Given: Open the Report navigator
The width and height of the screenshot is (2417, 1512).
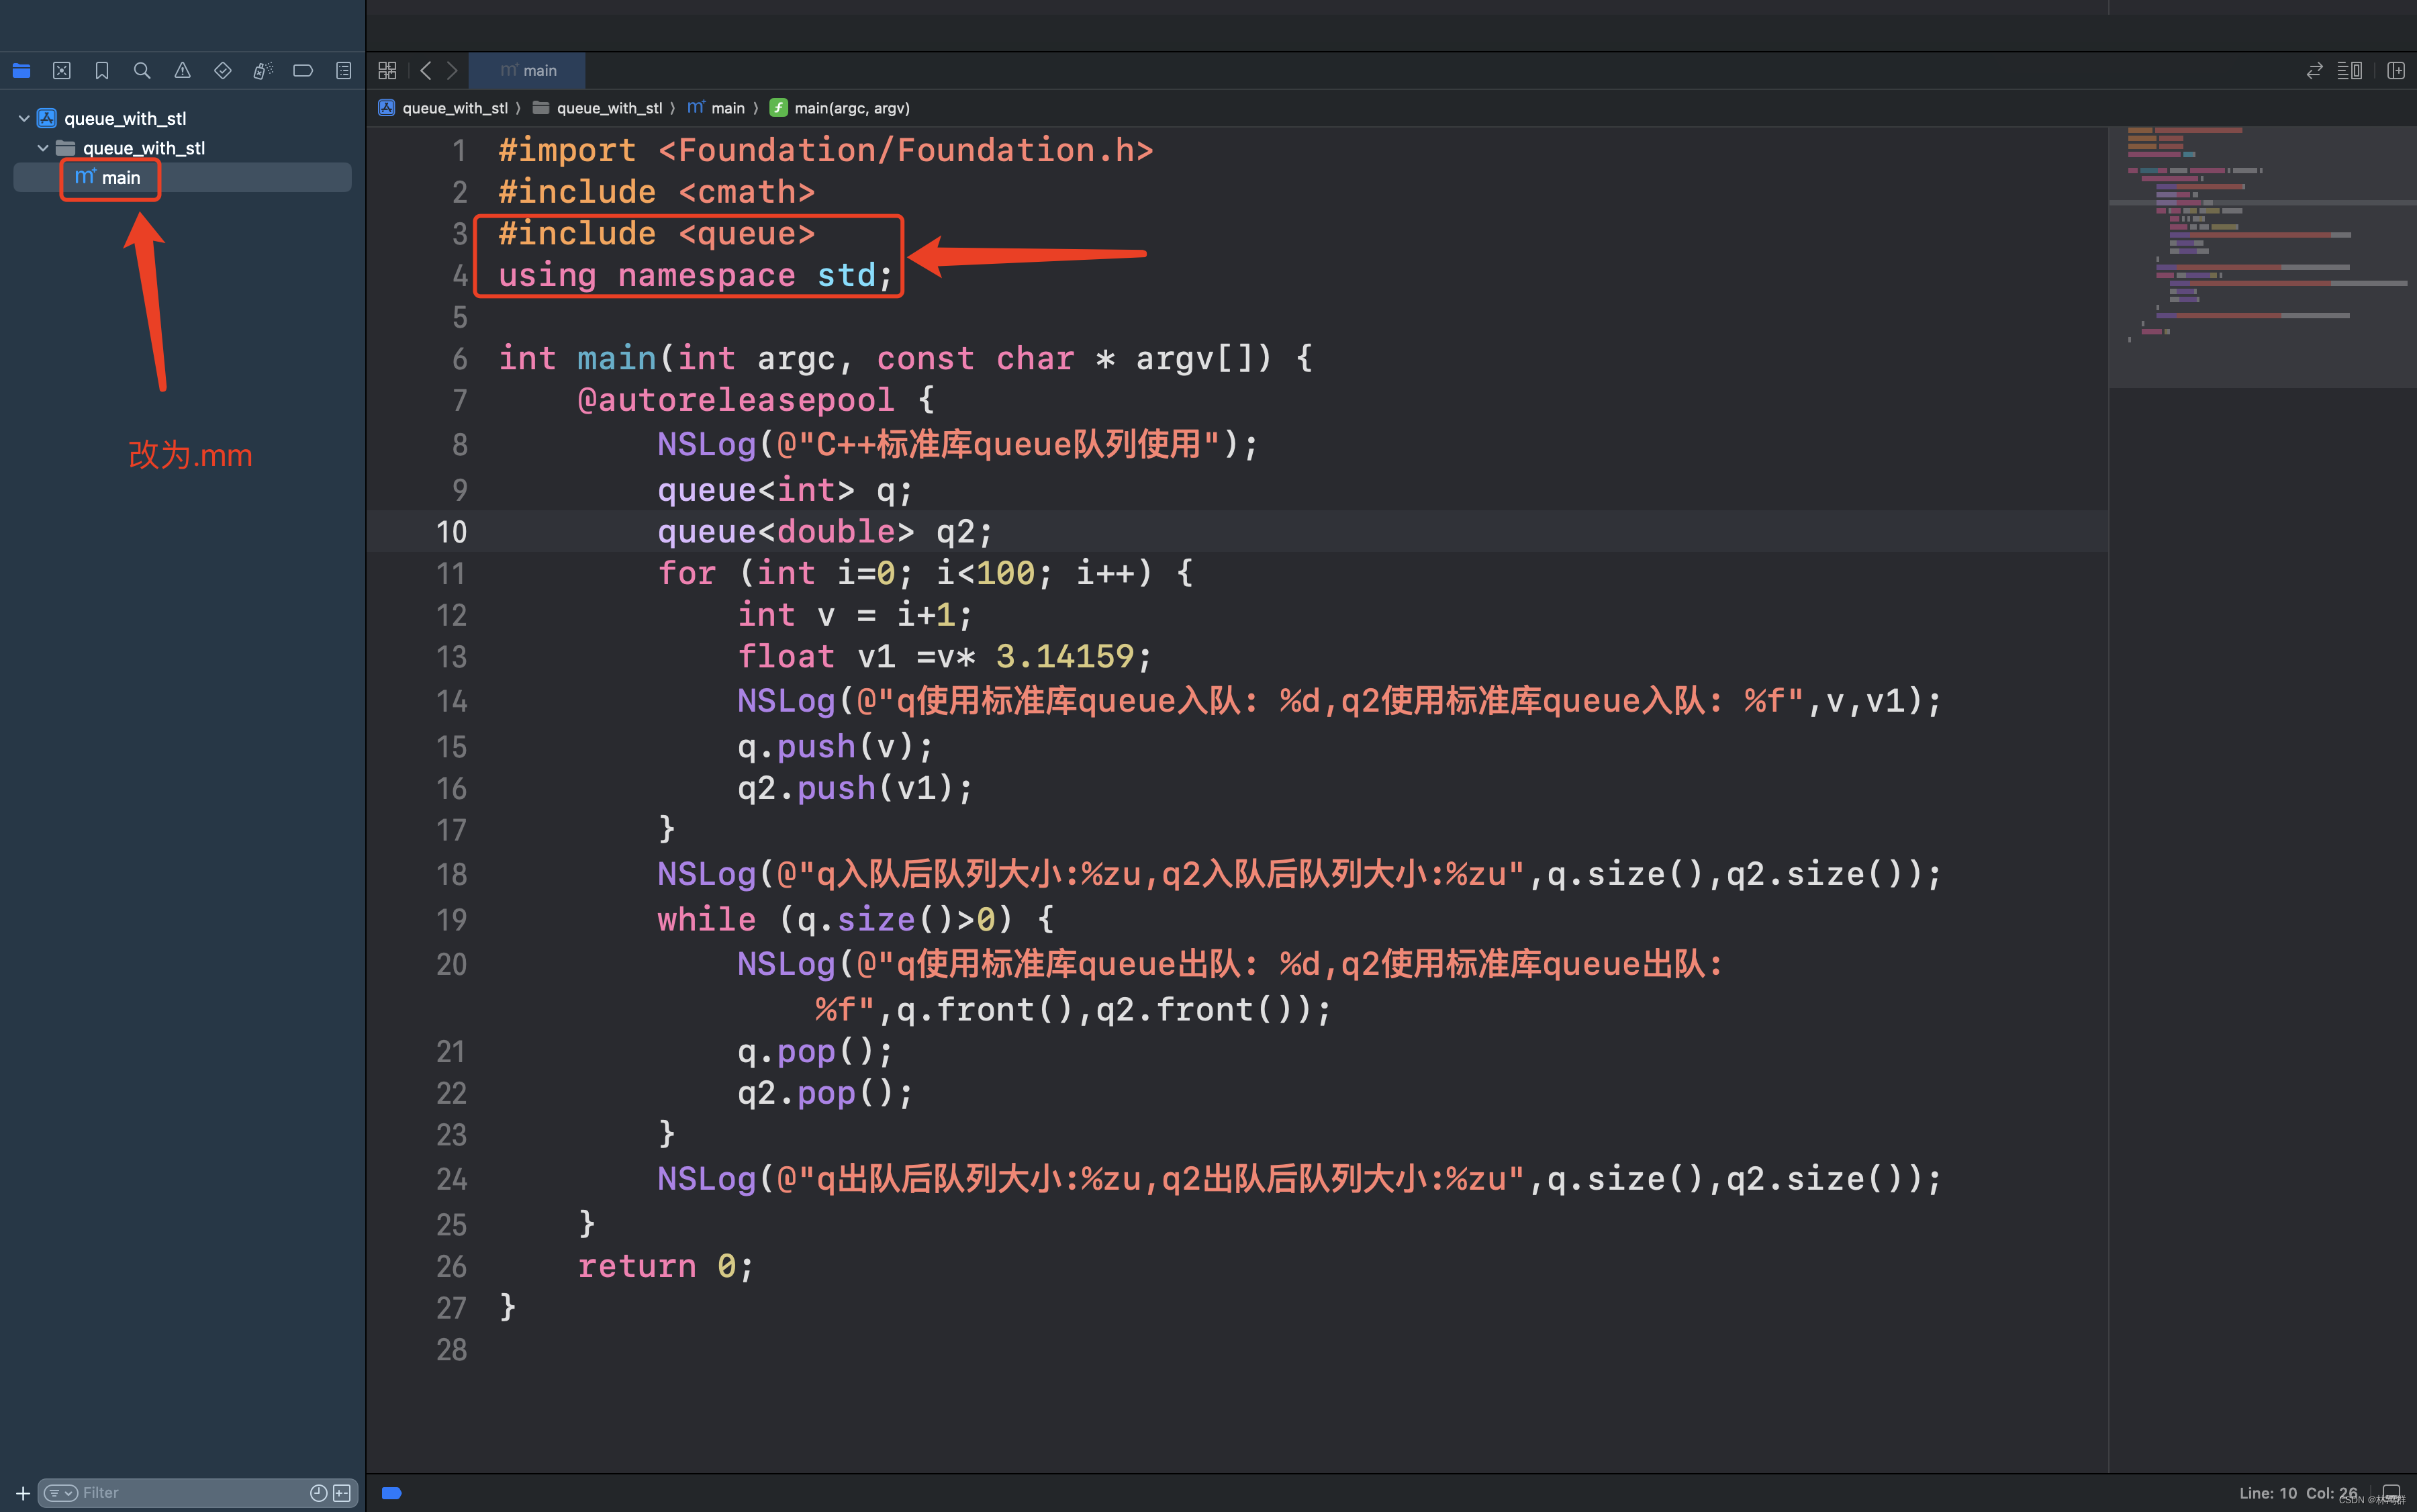Looking at the screenshot, I should coord(343,71).
